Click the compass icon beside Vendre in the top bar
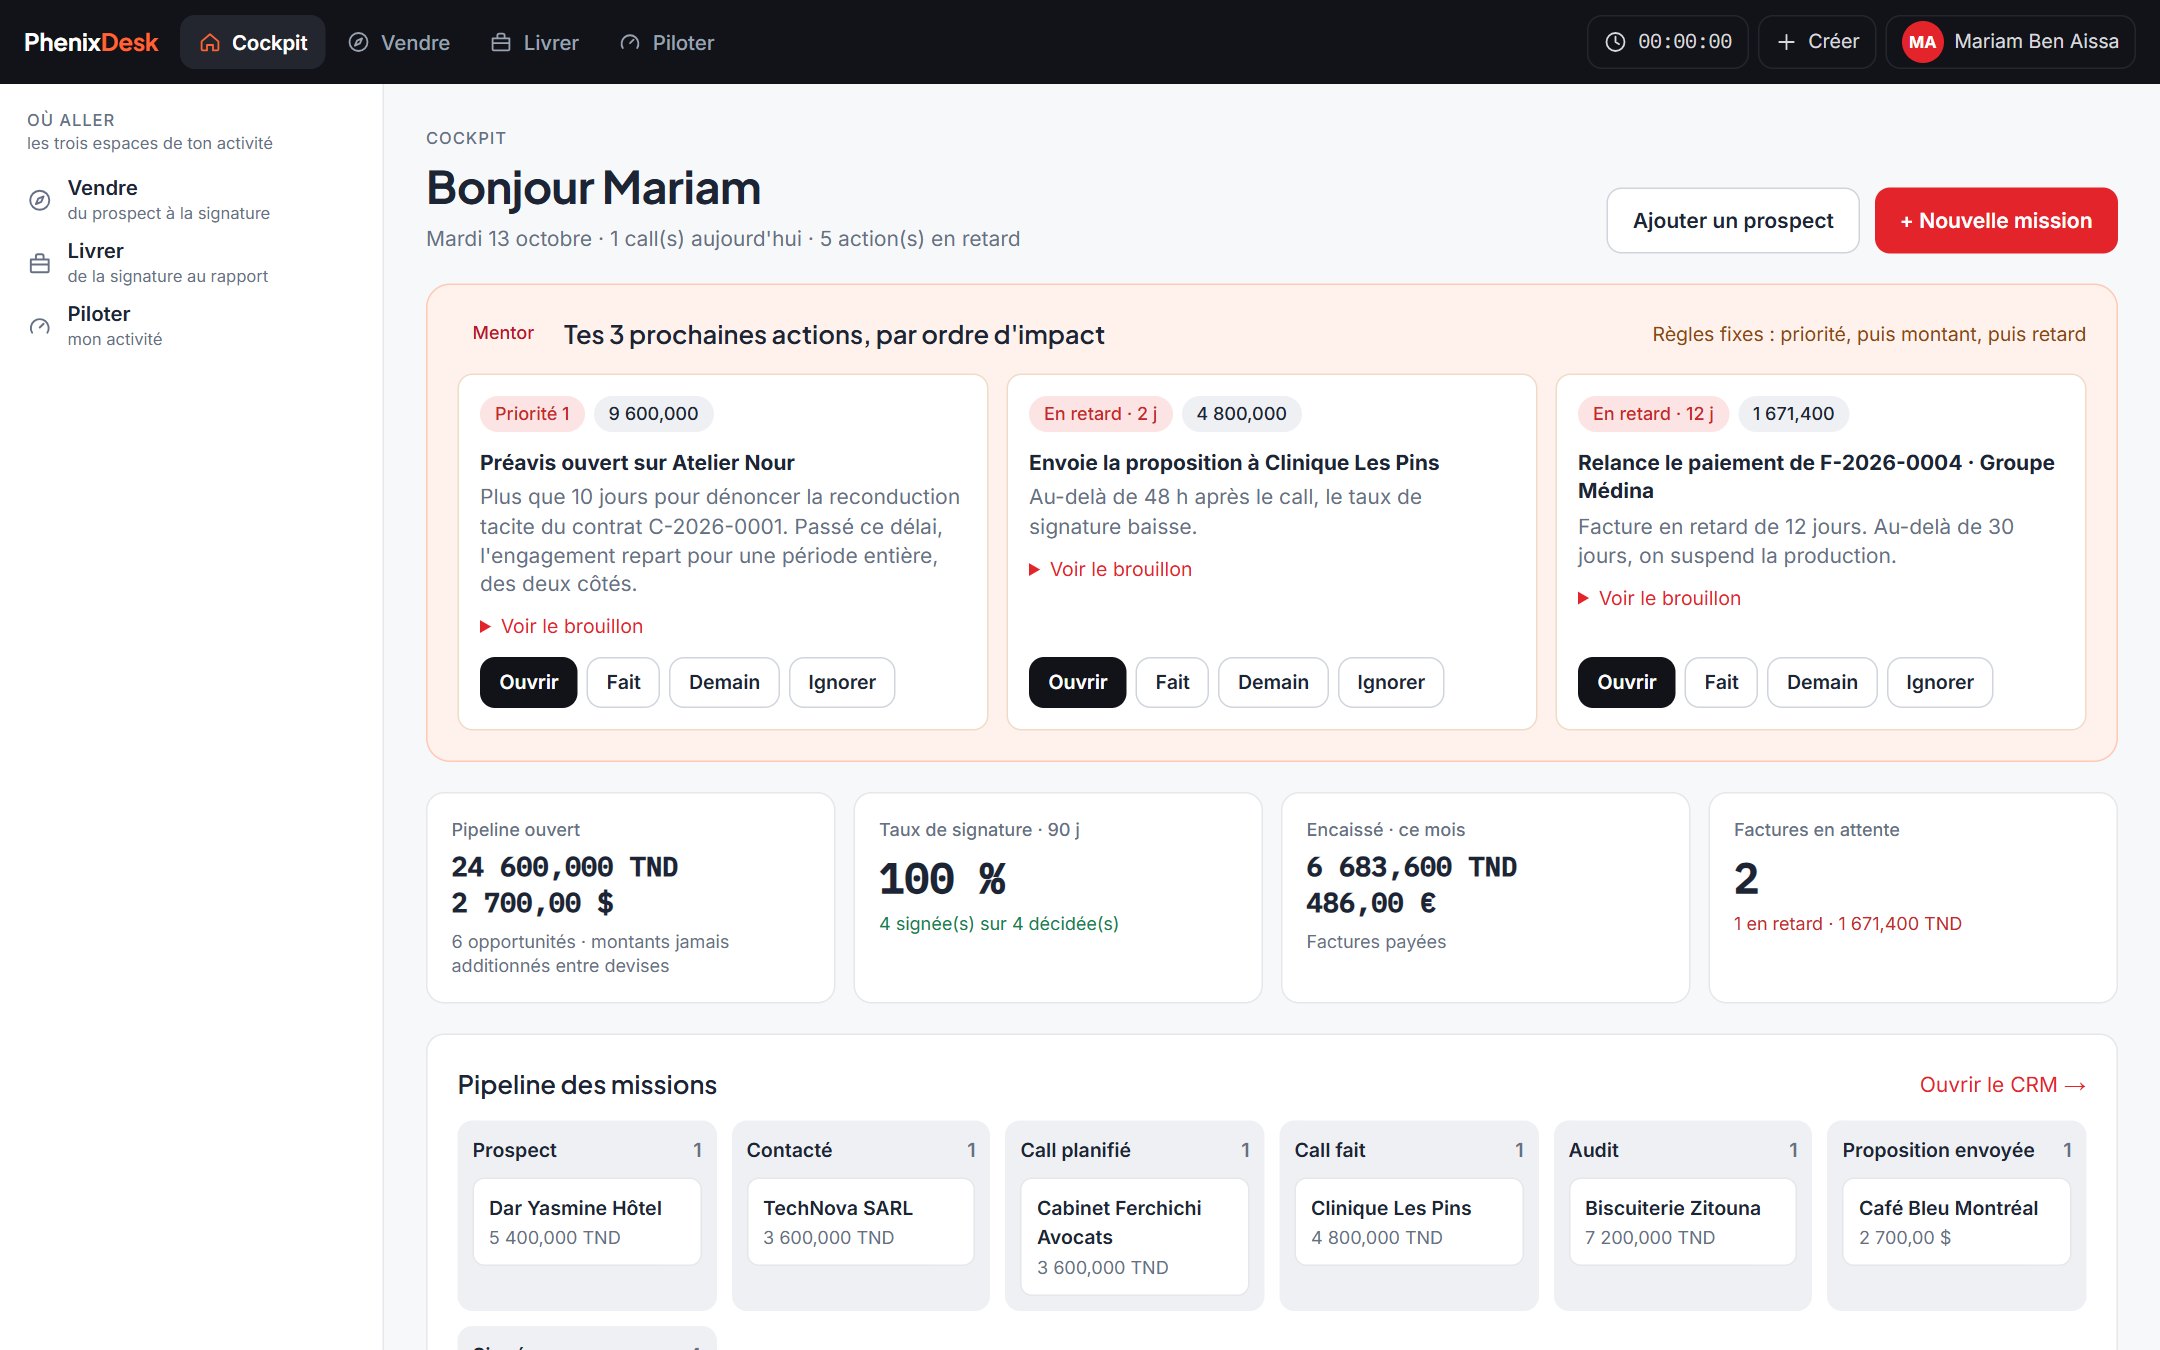This screenshot has height=1350, width=2160. tap(358, 42)
